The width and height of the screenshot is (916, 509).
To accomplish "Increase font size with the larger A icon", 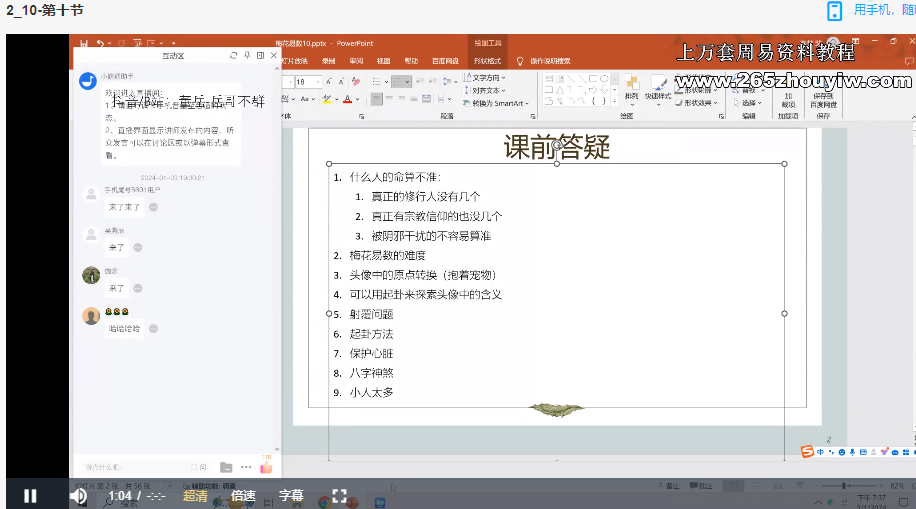I will point(329,82).
